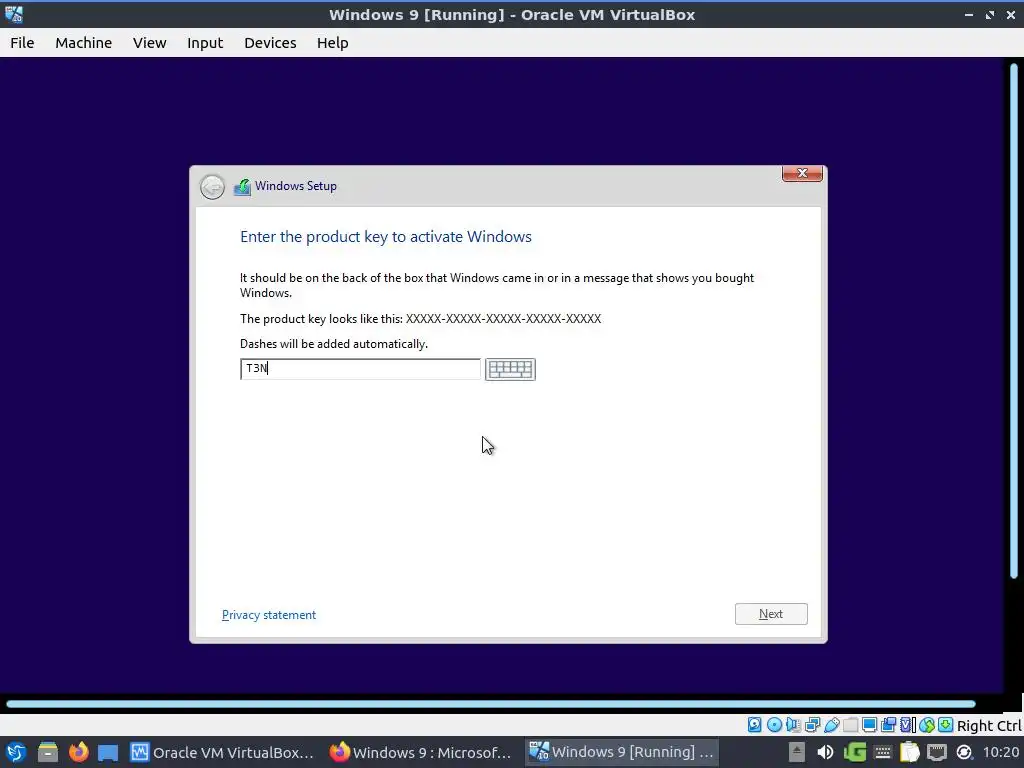Click the hard disk activity status icon
This screenshot has height=768, width=1024.
(755, 724)
